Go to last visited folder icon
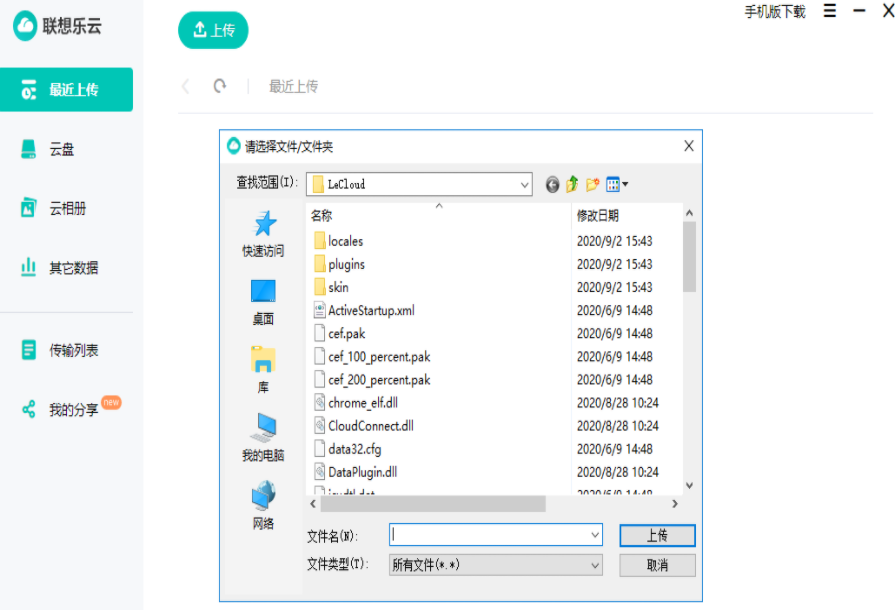This screenshot has height=610, width=895. pyautogui.click(x=552, y=184)
